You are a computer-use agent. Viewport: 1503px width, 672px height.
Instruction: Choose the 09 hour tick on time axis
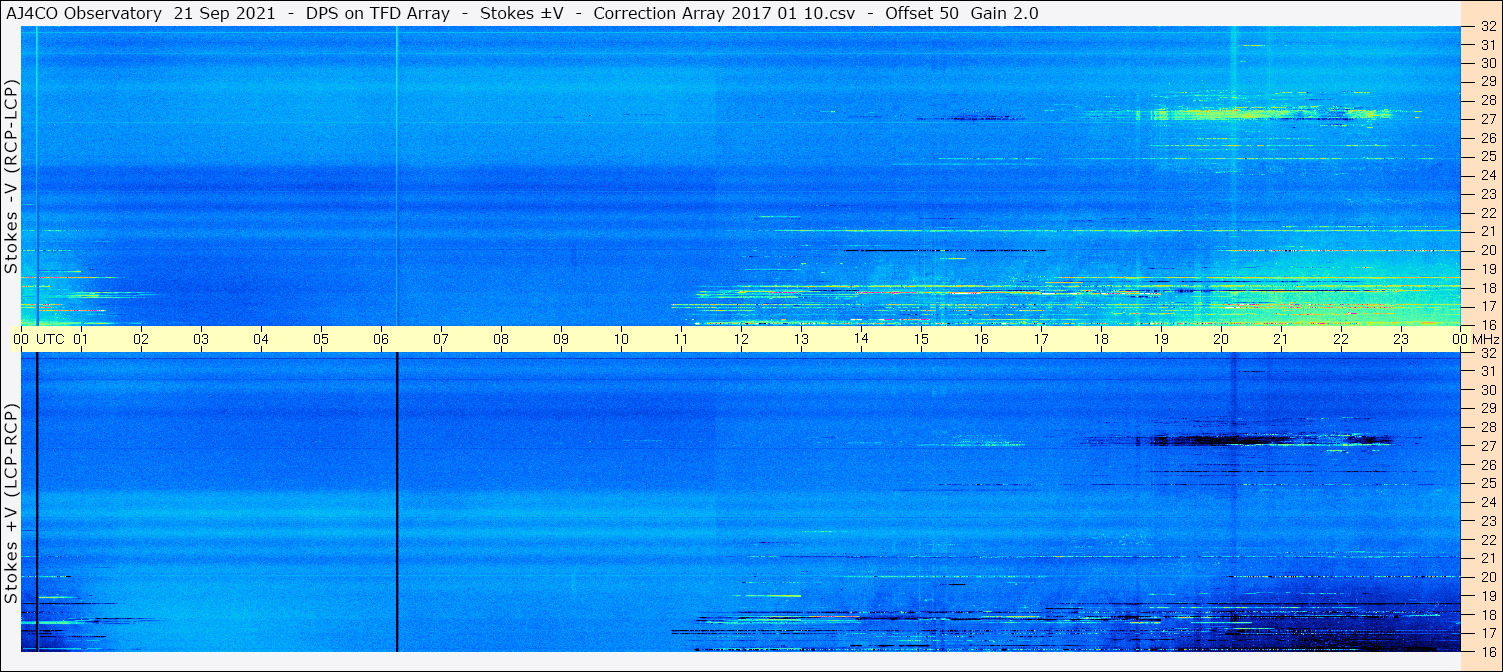pos(561,339)
